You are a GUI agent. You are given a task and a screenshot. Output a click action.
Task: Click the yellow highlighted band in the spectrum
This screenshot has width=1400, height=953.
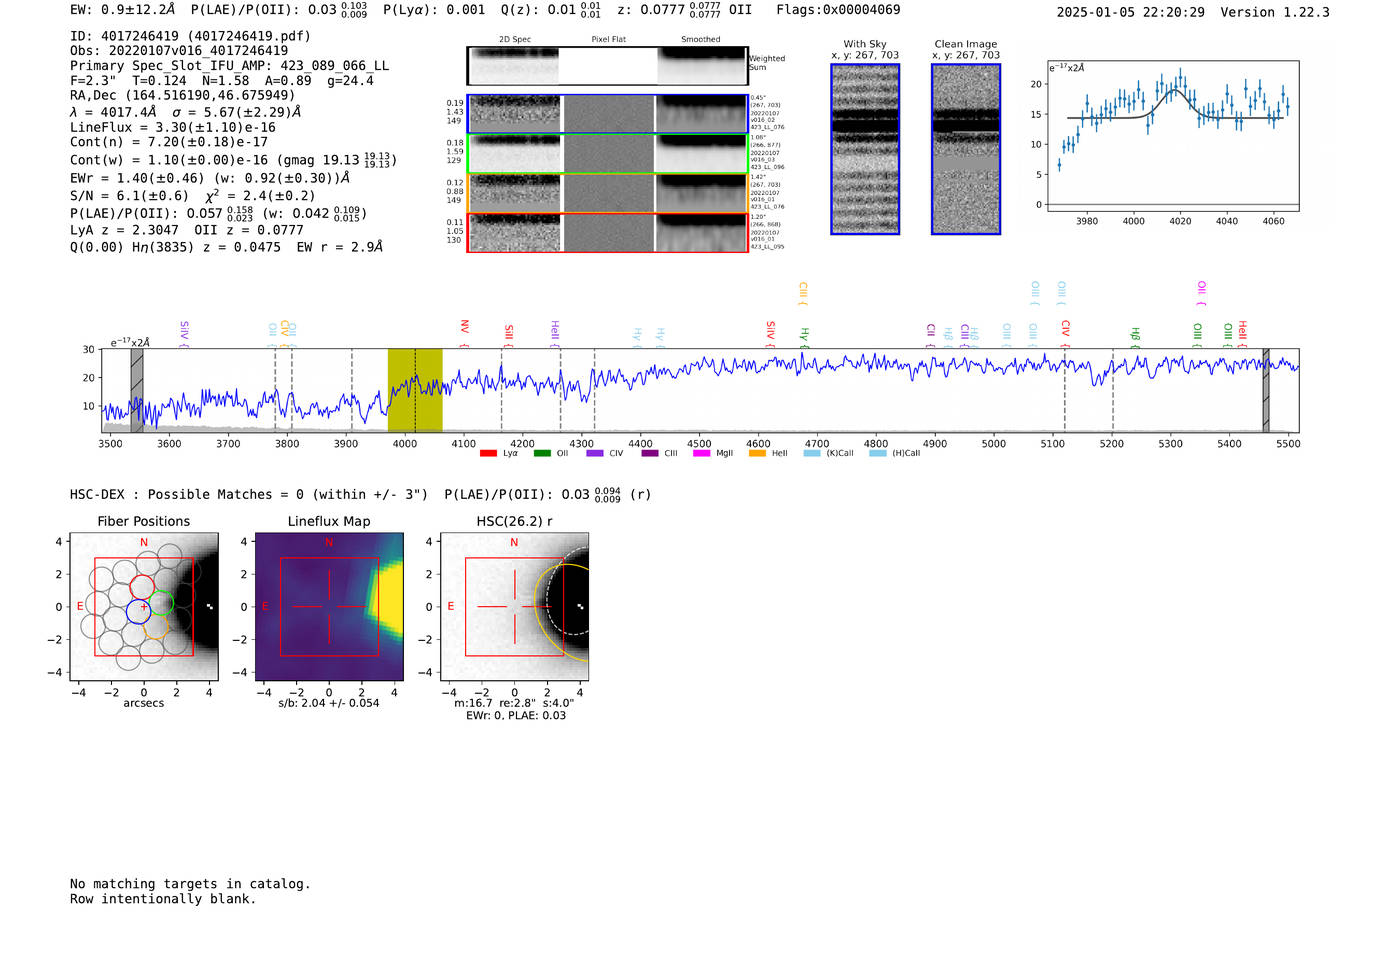pyautogui.click(x=415, y=390)
